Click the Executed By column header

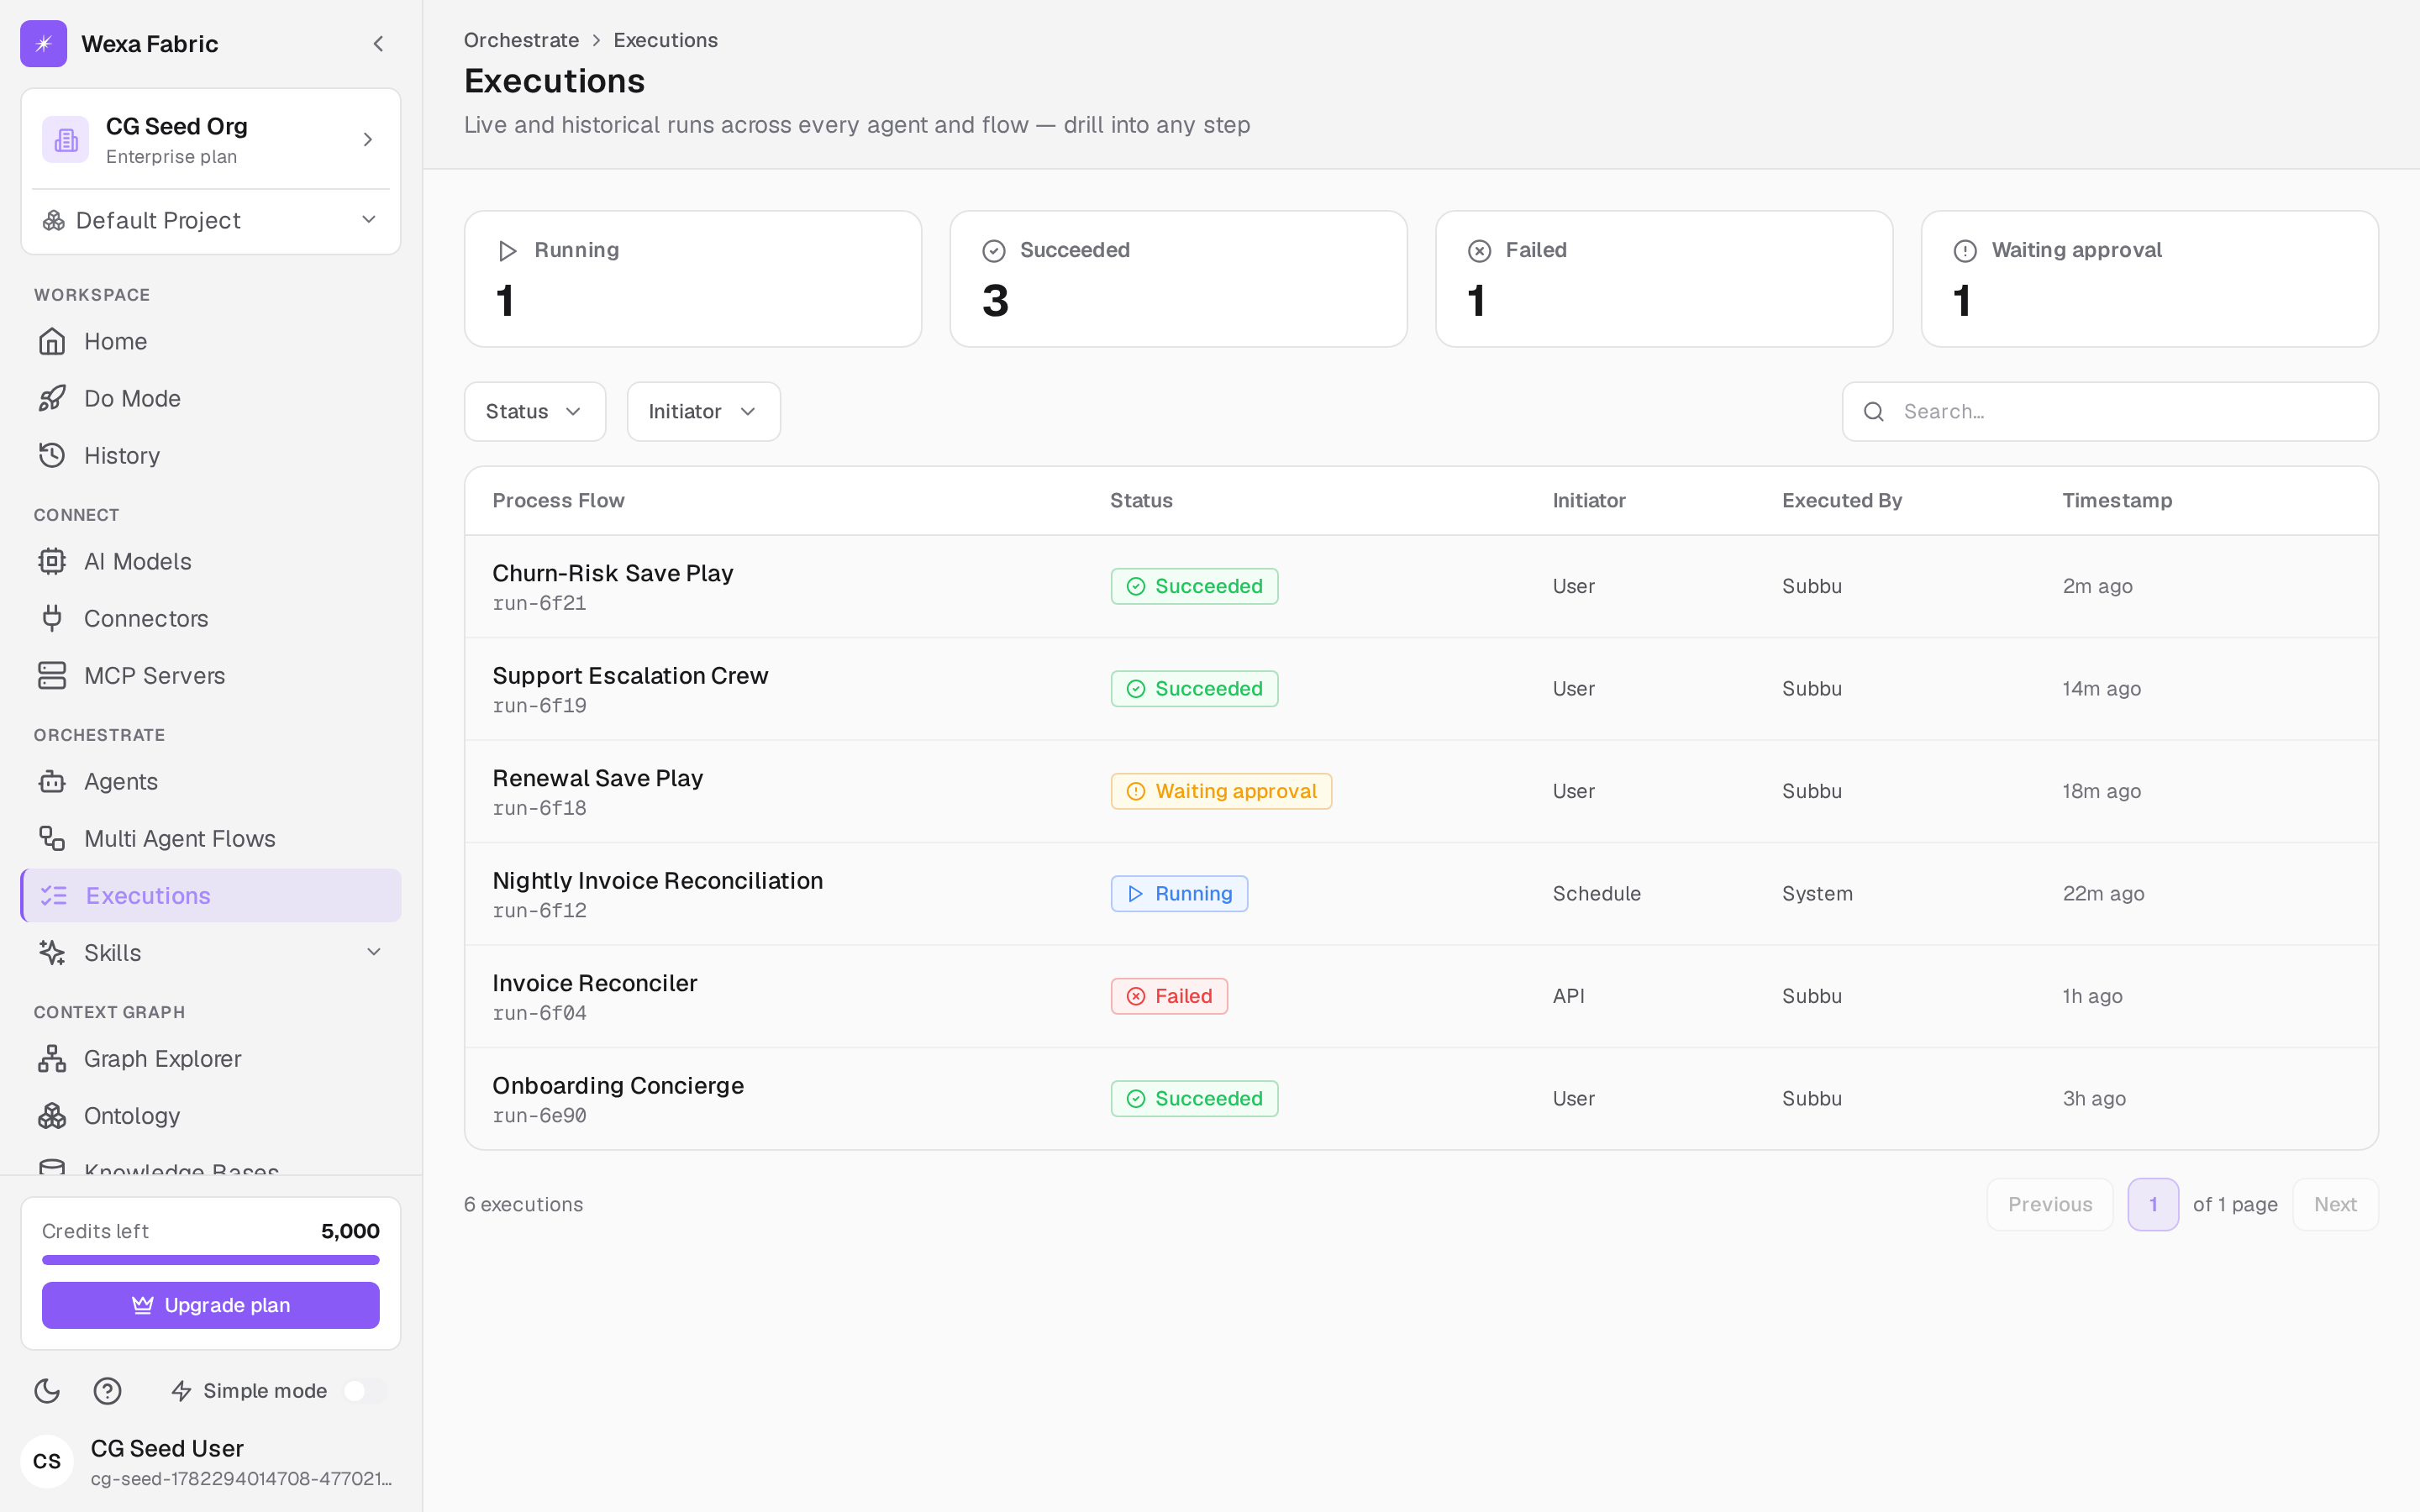[1842, 501]
